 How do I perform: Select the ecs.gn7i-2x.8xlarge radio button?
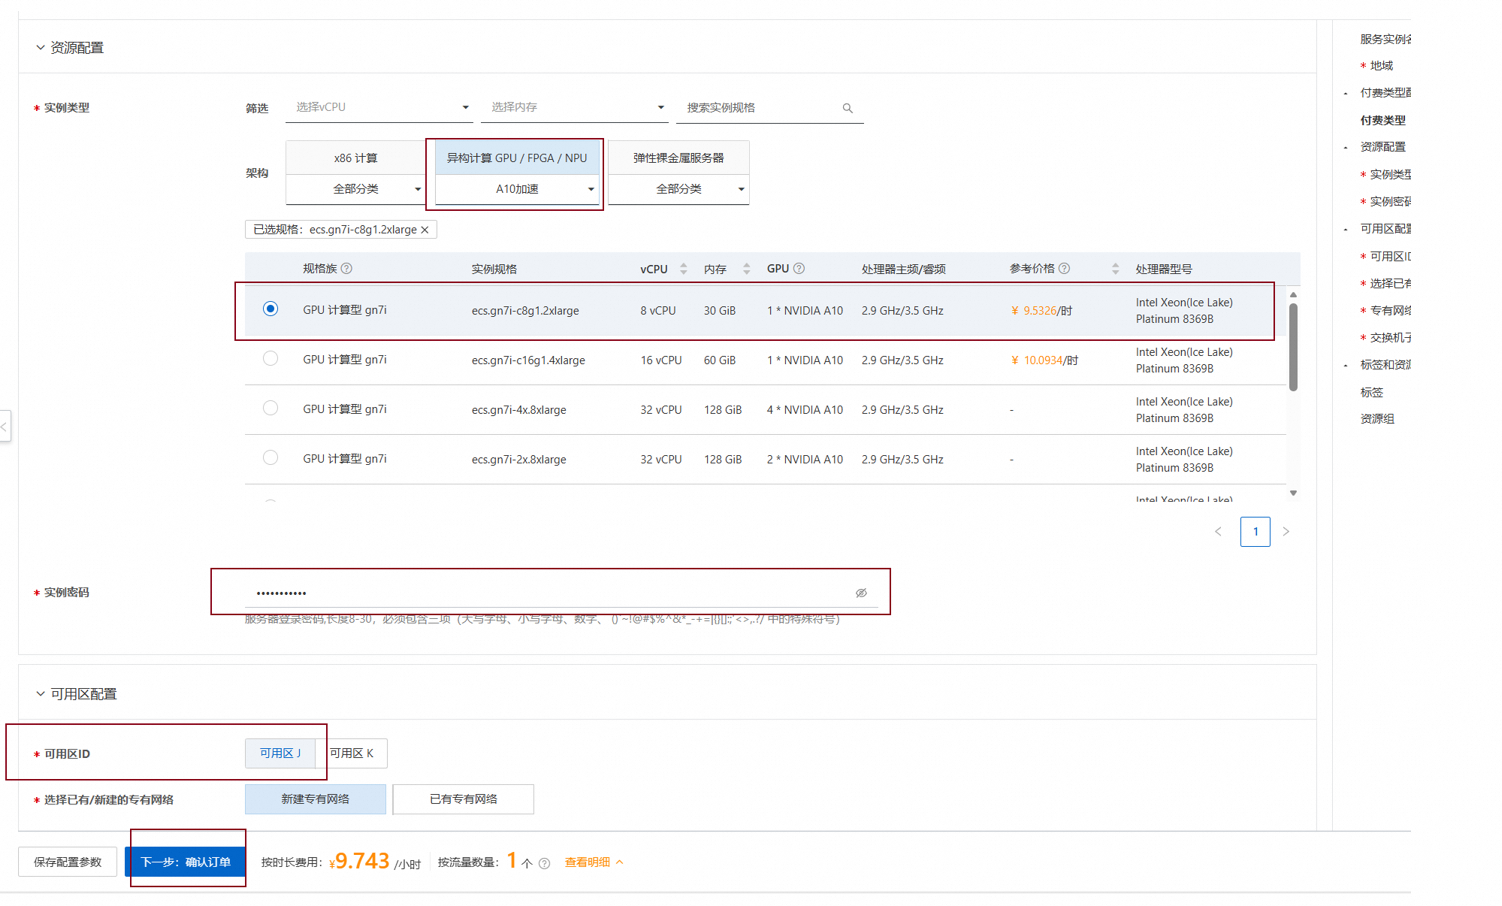(x=270, y=458)
